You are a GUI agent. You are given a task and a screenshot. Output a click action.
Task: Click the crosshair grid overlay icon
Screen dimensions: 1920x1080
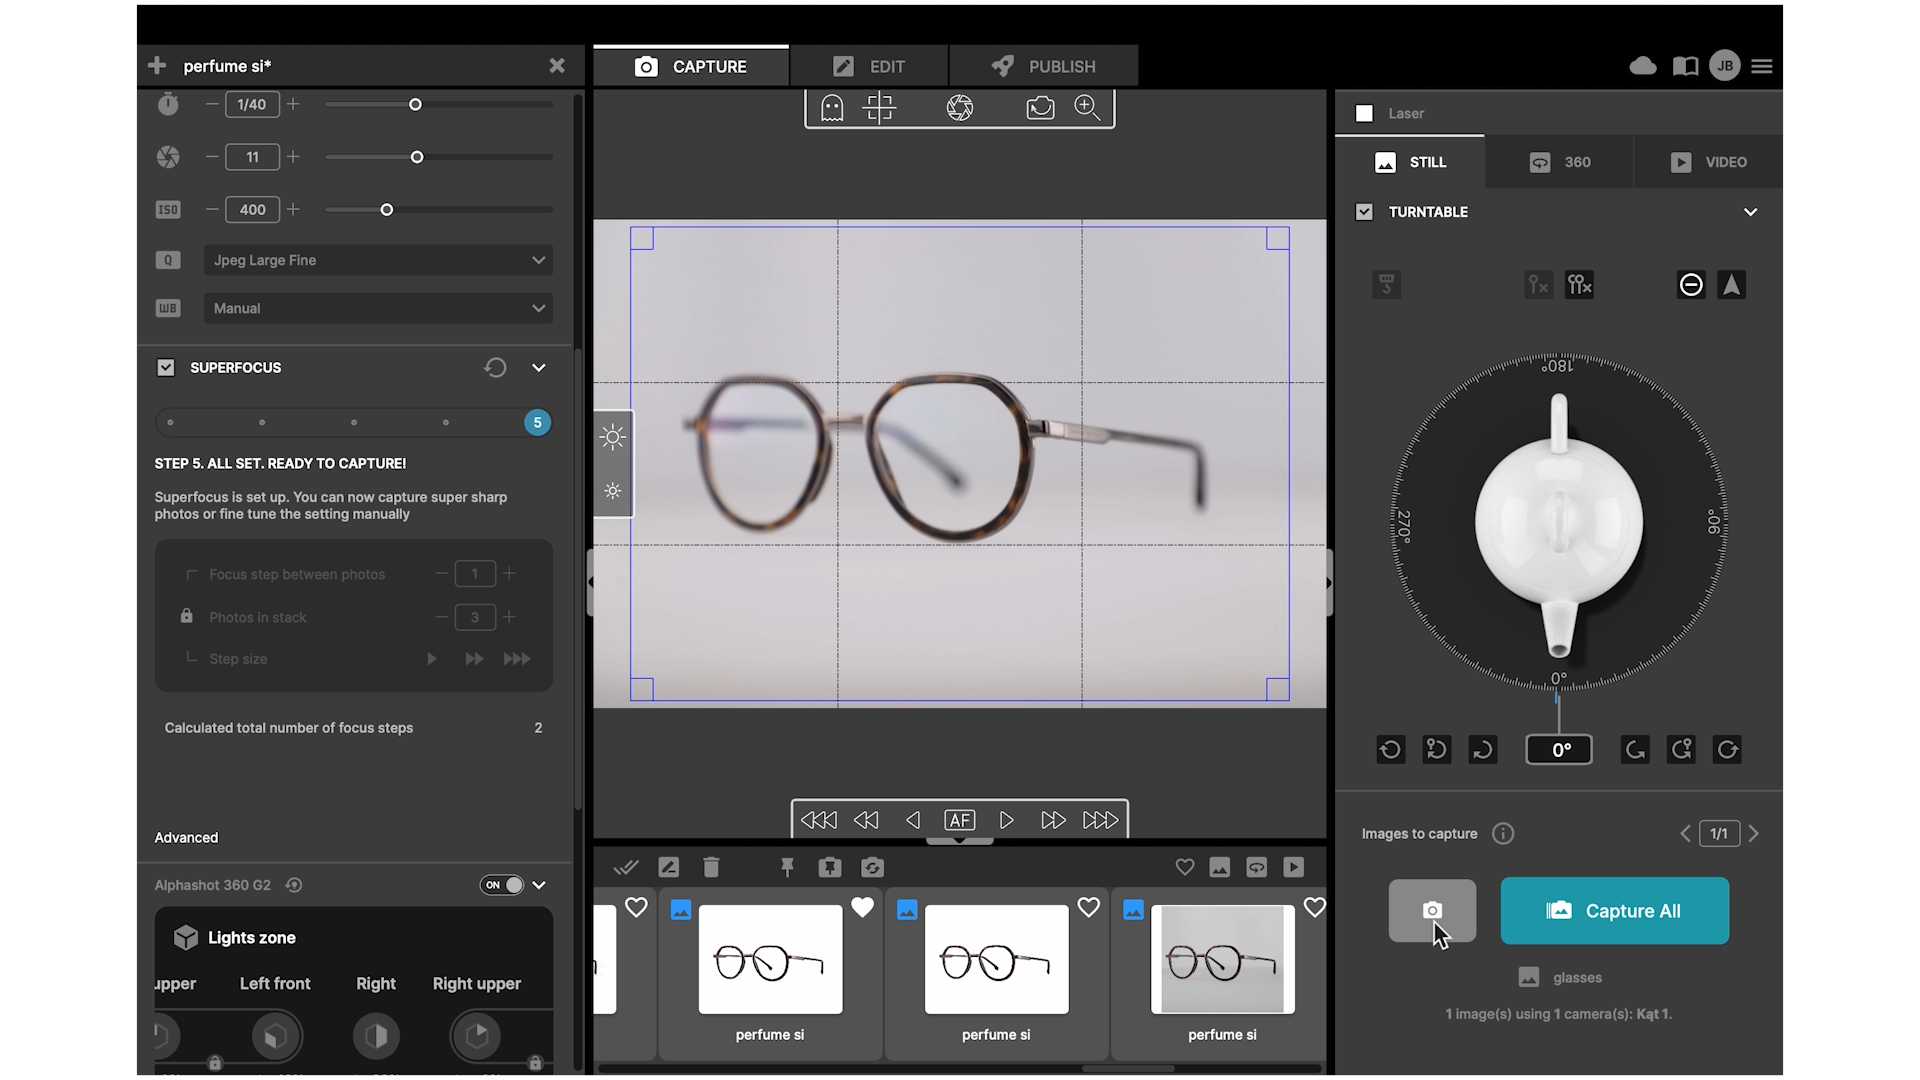click(880, 108)
